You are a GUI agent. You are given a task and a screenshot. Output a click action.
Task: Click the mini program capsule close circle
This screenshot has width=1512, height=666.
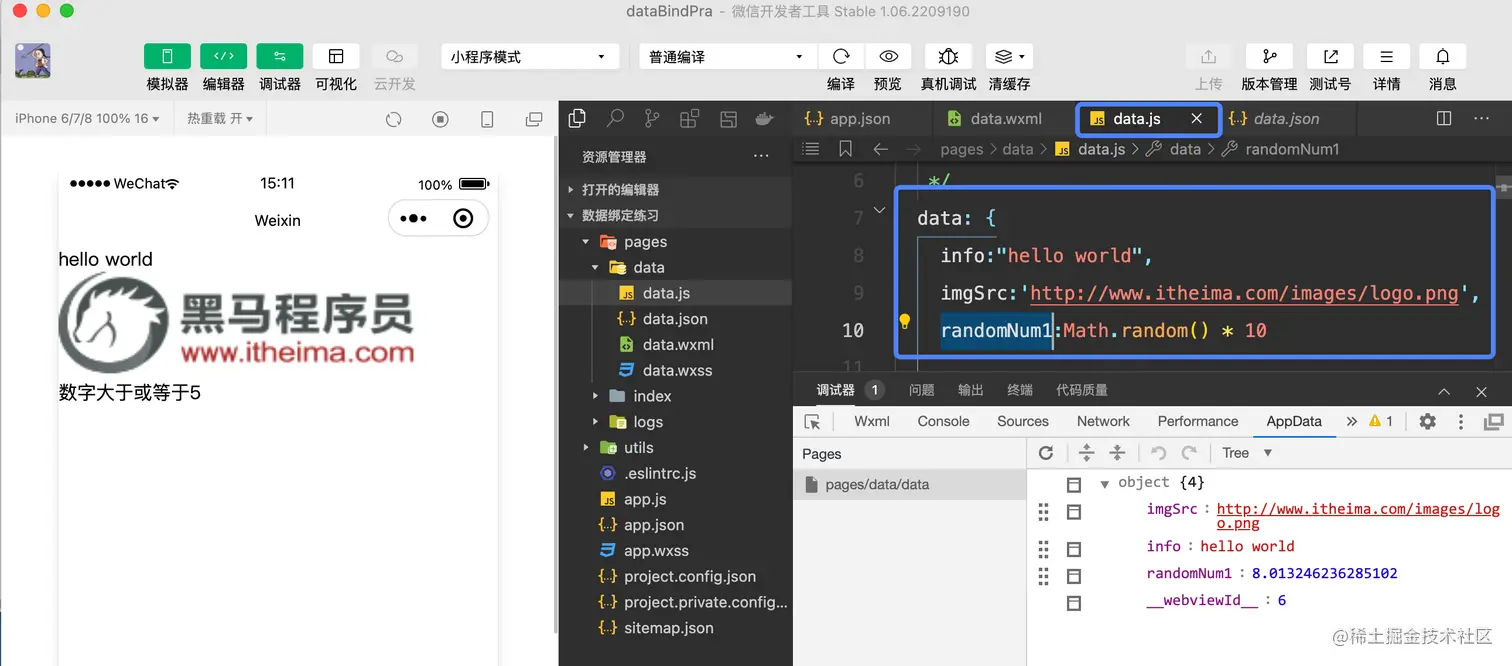click(463, 218)
